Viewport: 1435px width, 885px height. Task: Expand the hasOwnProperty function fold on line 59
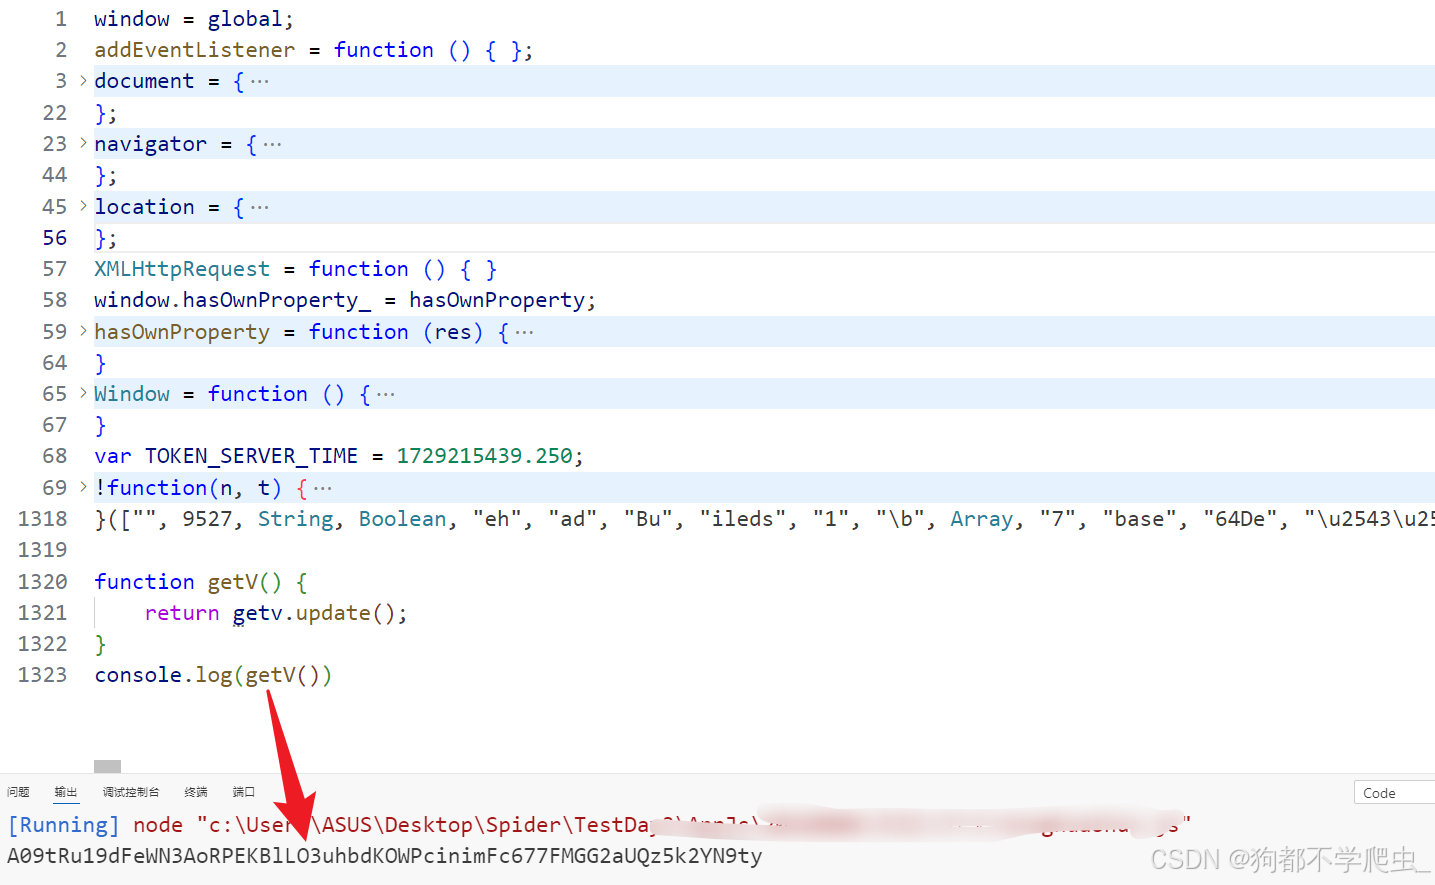(83, 331)
